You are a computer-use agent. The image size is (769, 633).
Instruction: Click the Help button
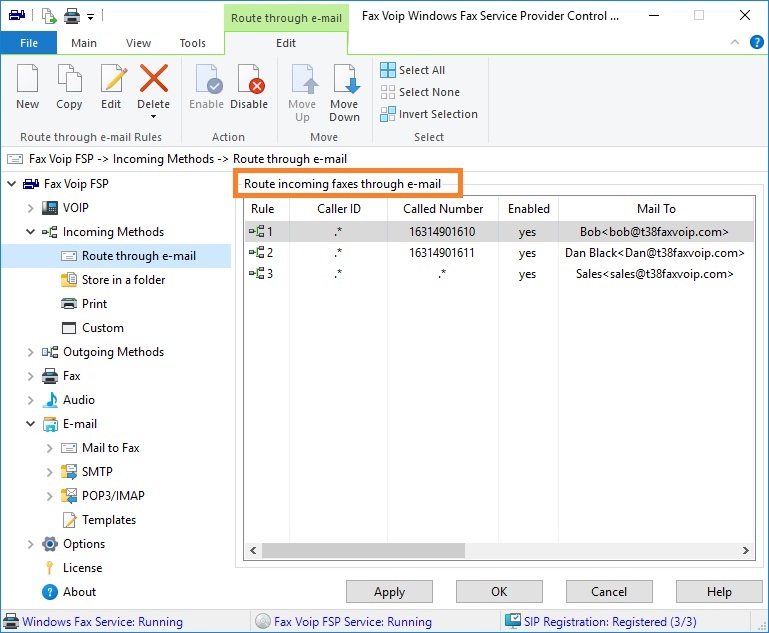[719, 592]
